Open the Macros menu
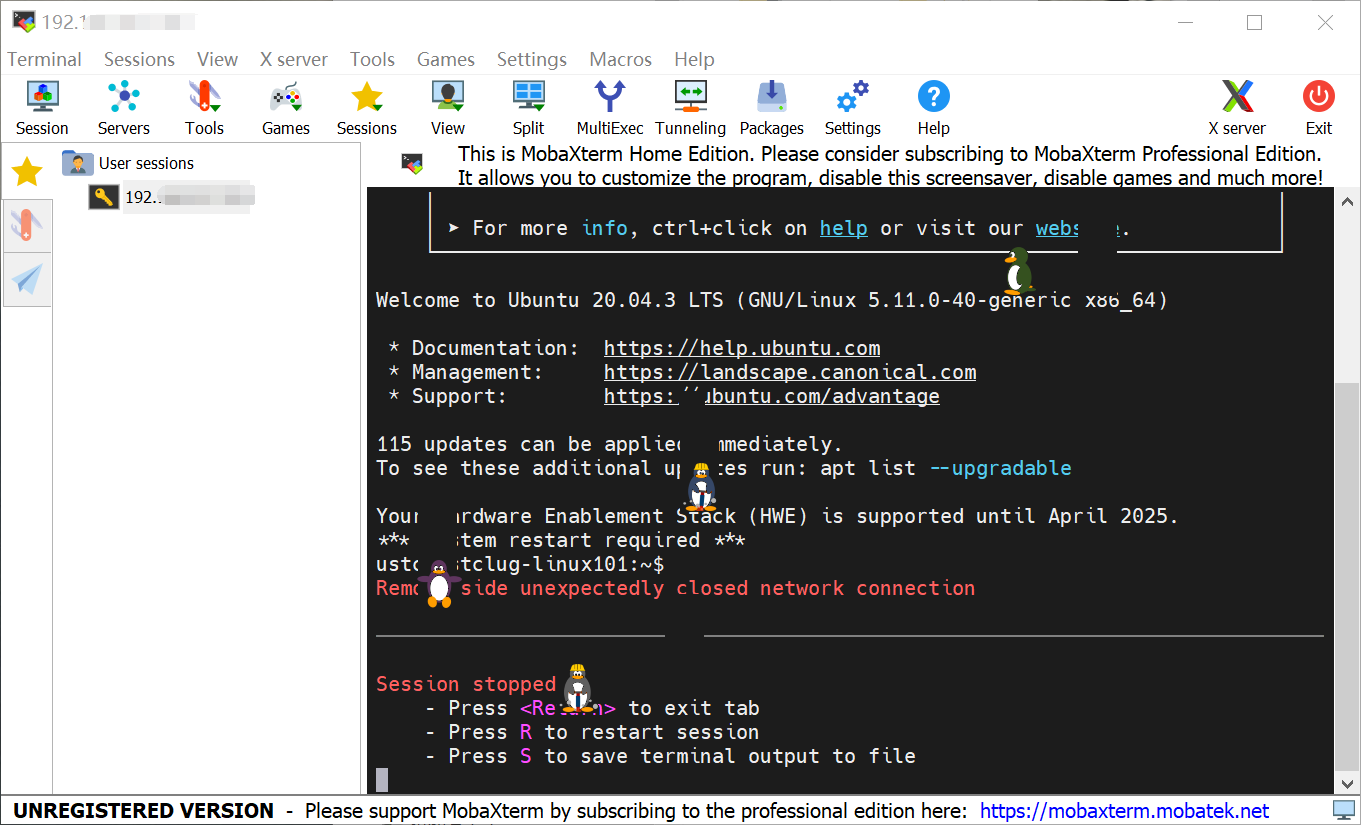The width and height of the screenshot is (1361, 825). (620, 59)
